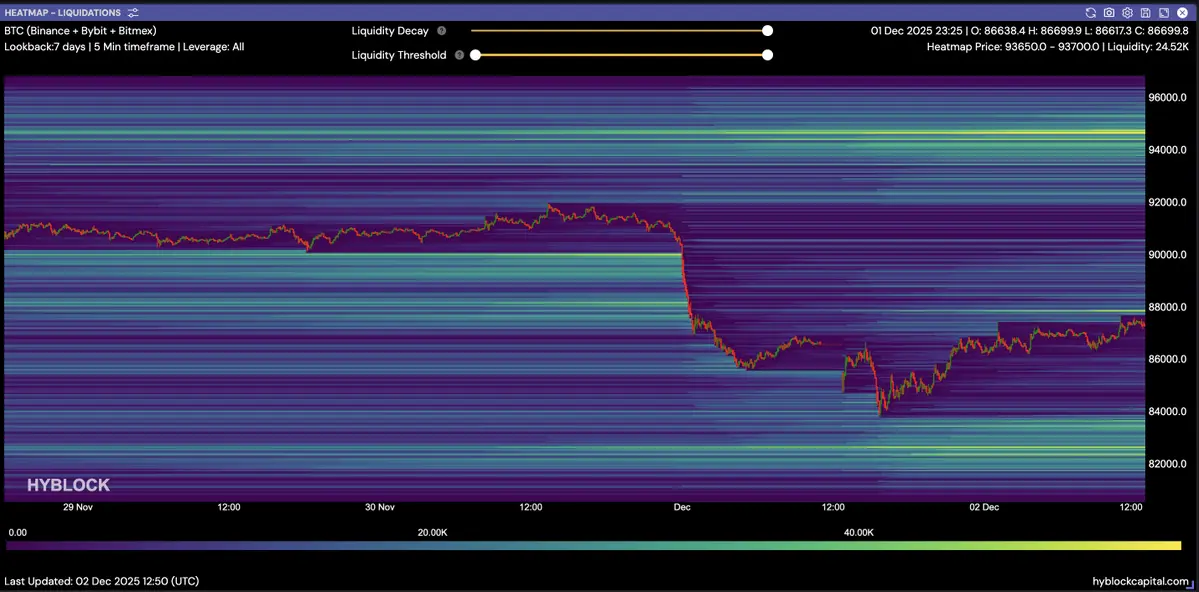Save the heatmap with the floppy disk icon

[x=1145, y=13]
